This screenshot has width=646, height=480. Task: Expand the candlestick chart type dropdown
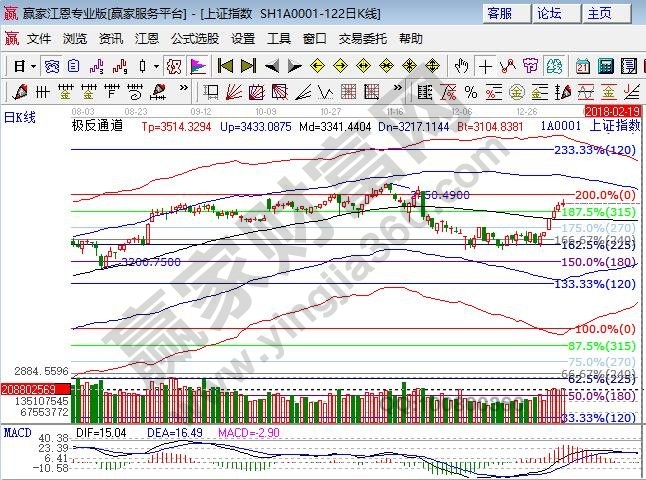[155, 66]
